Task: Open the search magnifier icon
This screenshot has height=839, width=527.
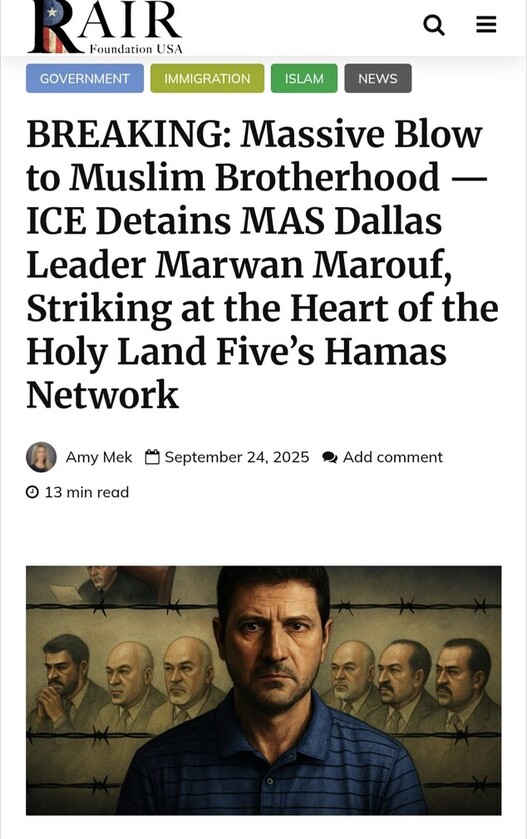Action: click(x=434, y=25)
